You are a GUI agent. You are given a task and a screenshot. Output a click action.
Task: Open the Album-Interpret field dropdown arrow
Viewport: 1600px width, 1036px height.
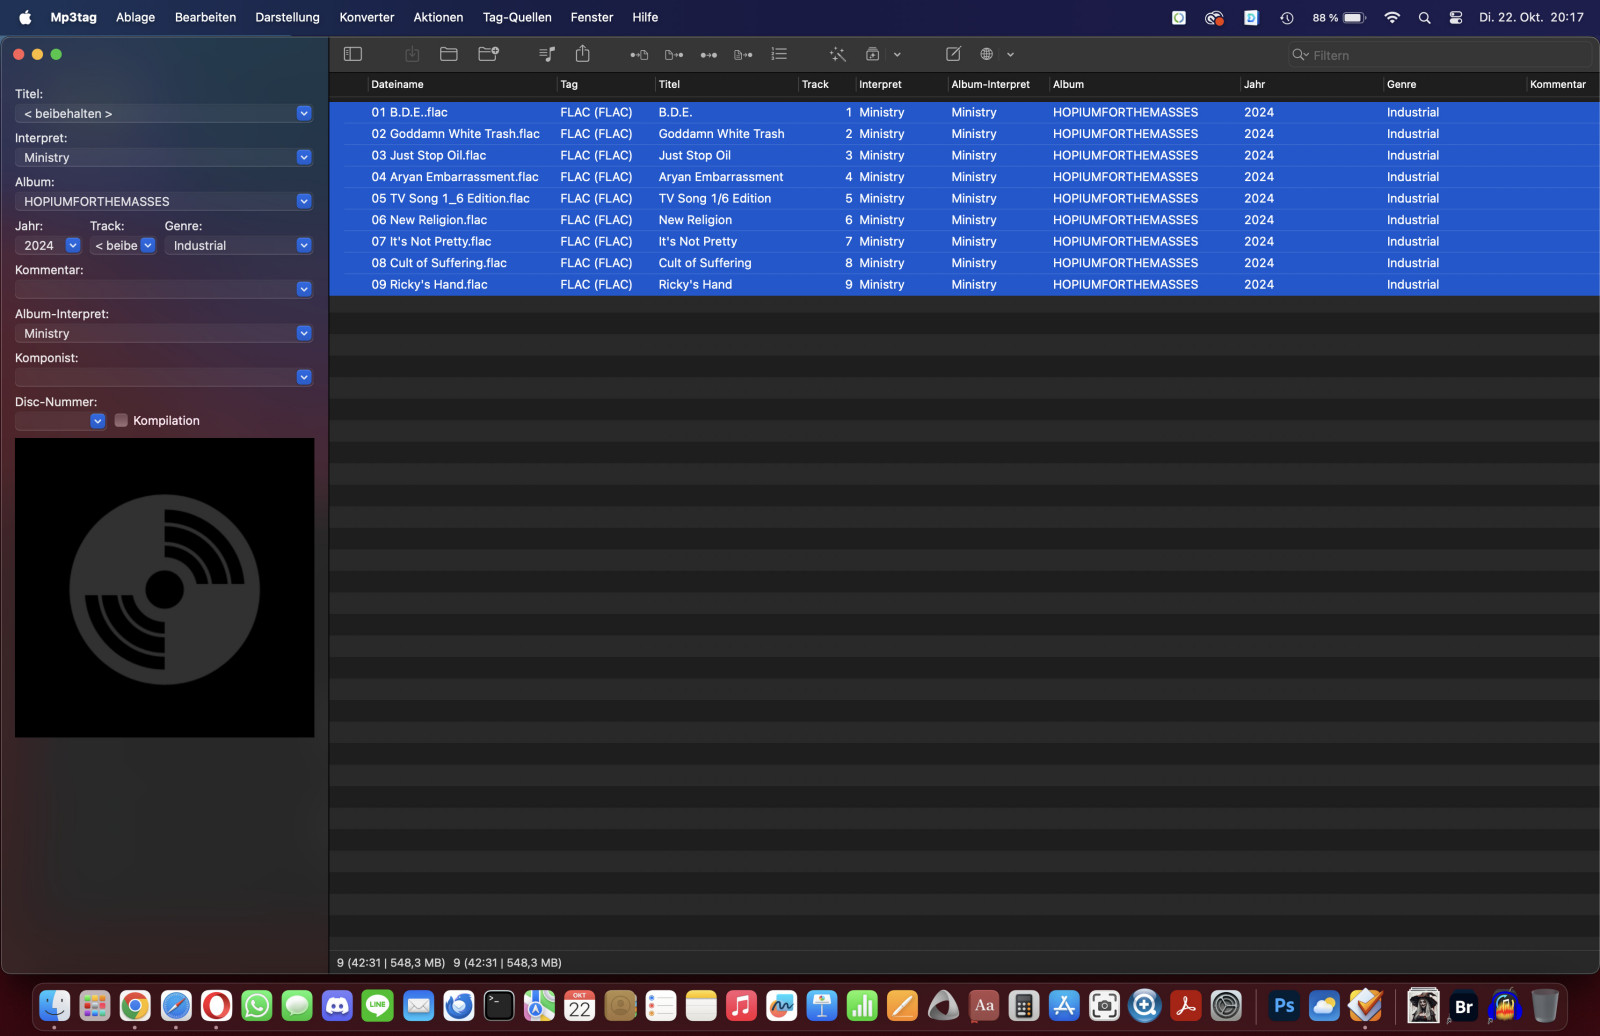(304, 333)
